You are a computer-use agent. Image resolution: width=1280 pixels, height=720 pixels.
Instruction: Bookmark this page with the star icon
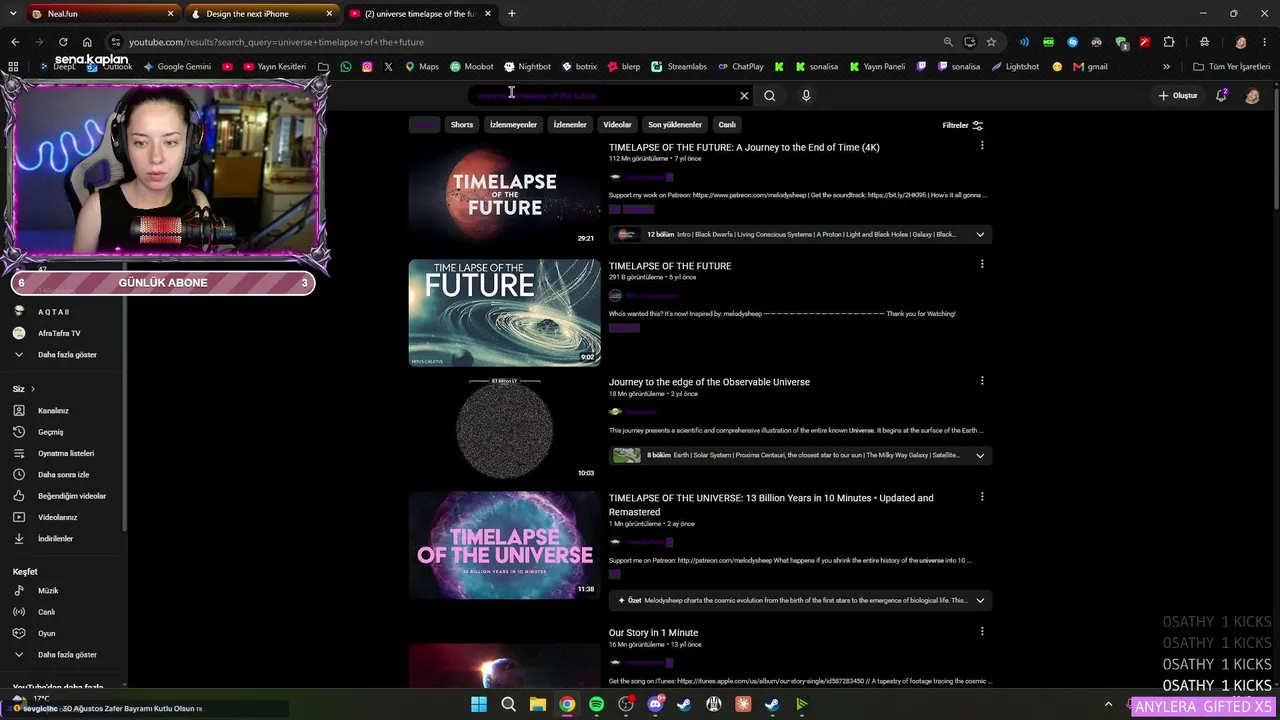[x=991, y=42]
